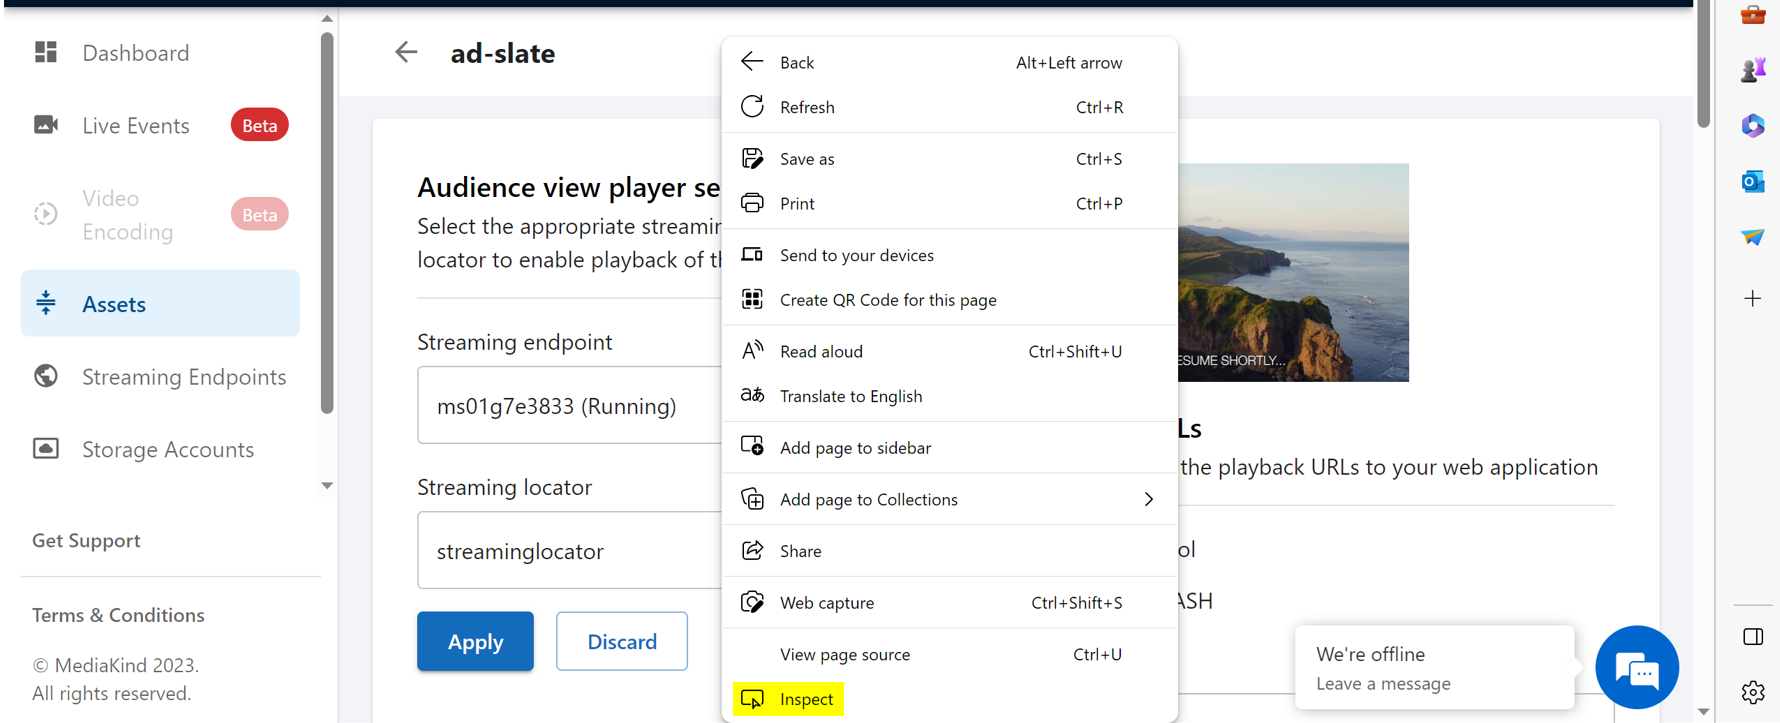Click the We're offline message box

click(1434, 667)
